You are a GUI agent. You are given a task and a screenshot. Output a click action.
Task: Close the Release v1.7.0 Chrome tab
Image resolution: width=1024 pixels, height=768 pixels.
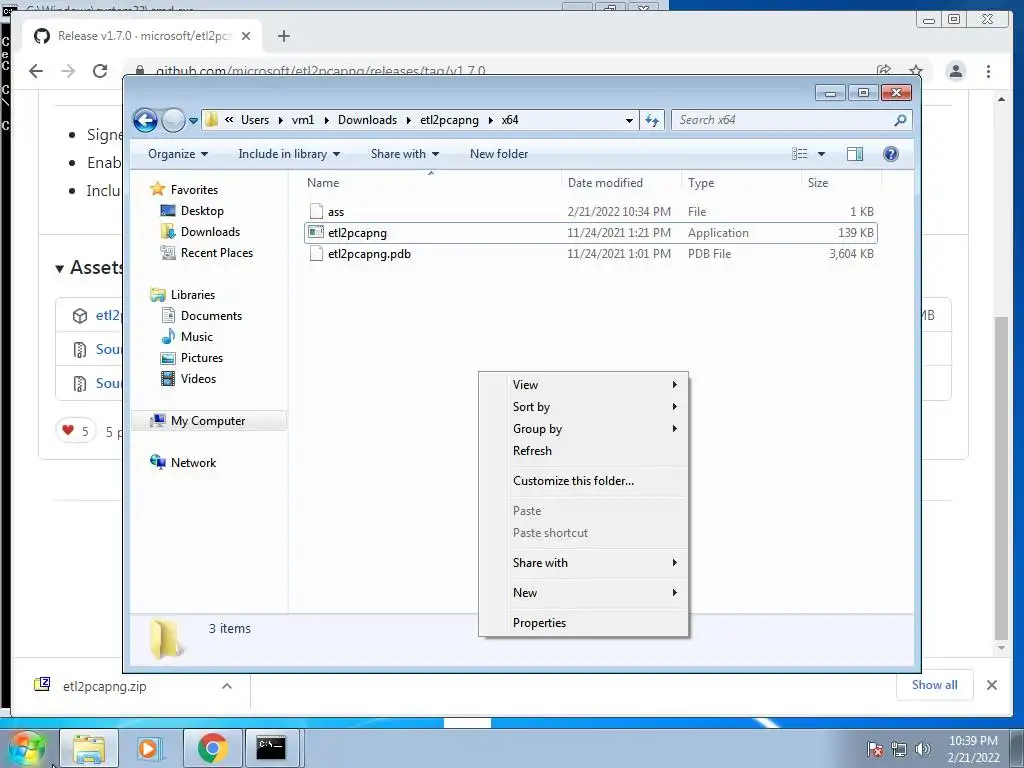(246, 36)
